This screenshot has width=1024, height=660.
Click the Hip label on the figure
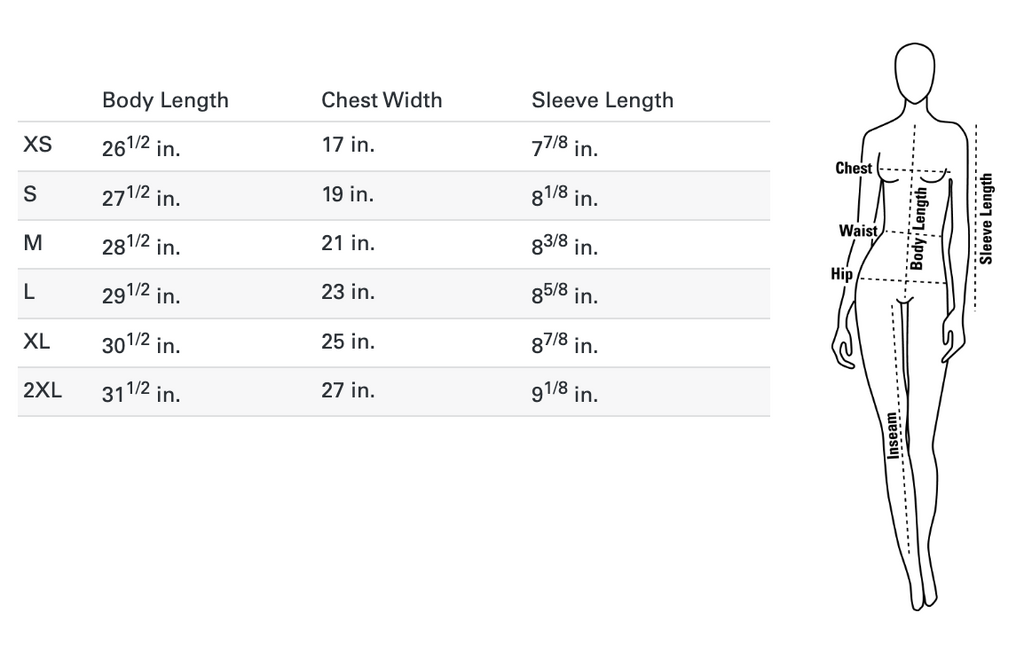842,274
